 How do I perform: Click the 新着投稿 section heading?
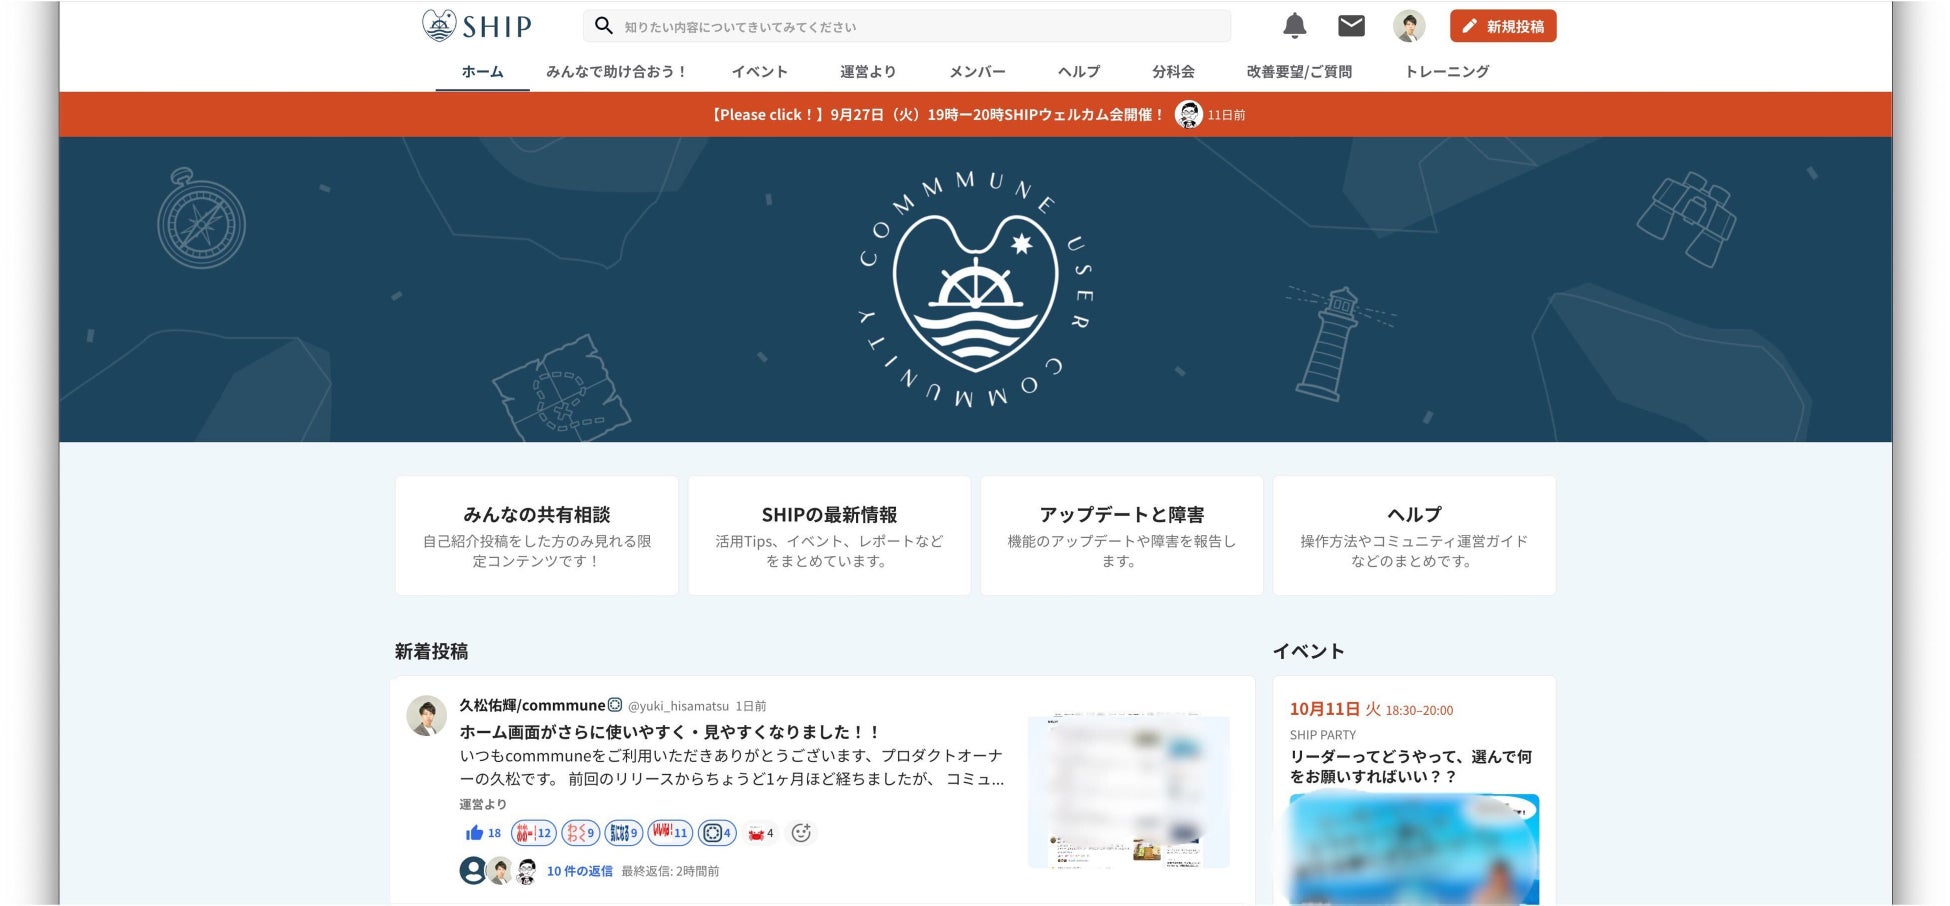pyautogui.click(x=431, y=652)
